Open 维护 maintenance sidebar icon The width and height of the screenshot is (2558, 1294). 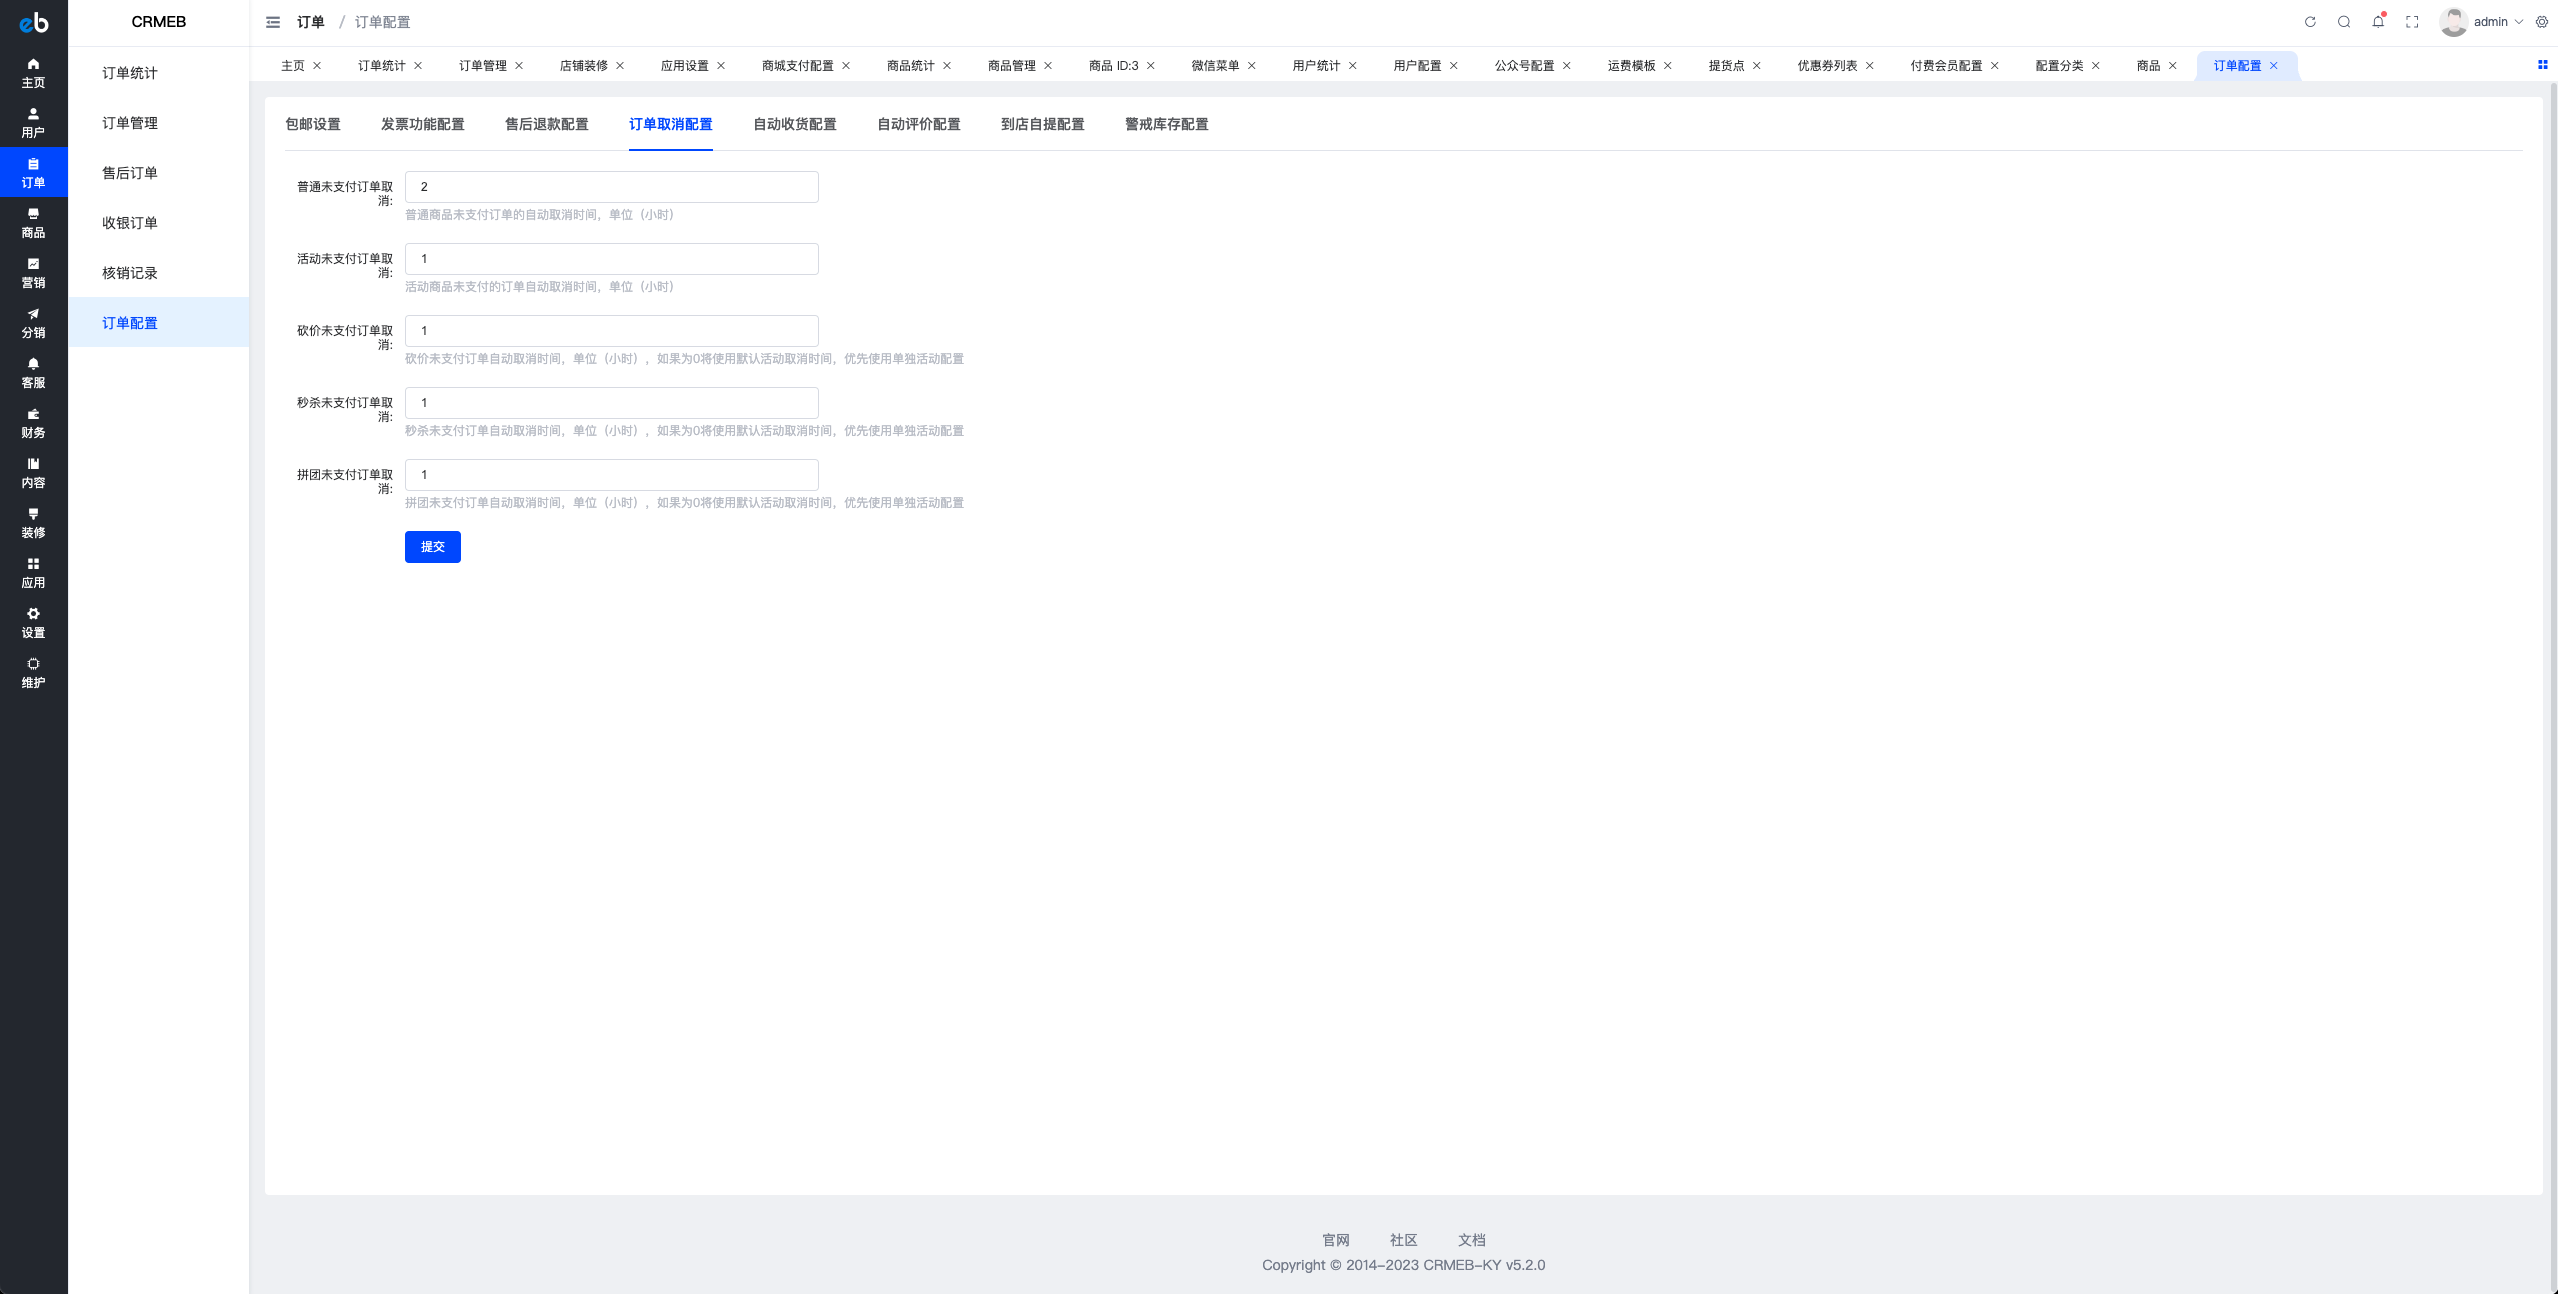[33, 672]
